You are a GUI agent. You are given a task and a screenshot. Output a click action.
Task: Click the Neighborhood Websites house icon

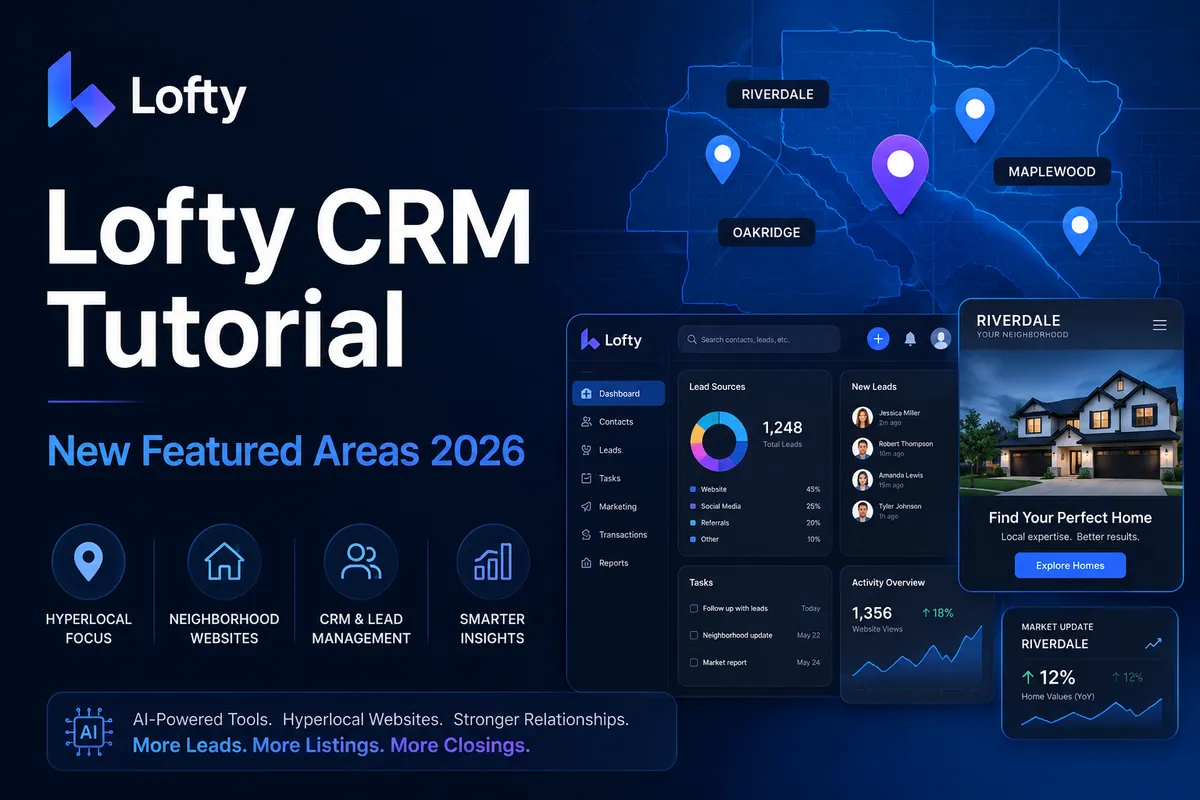224,562
